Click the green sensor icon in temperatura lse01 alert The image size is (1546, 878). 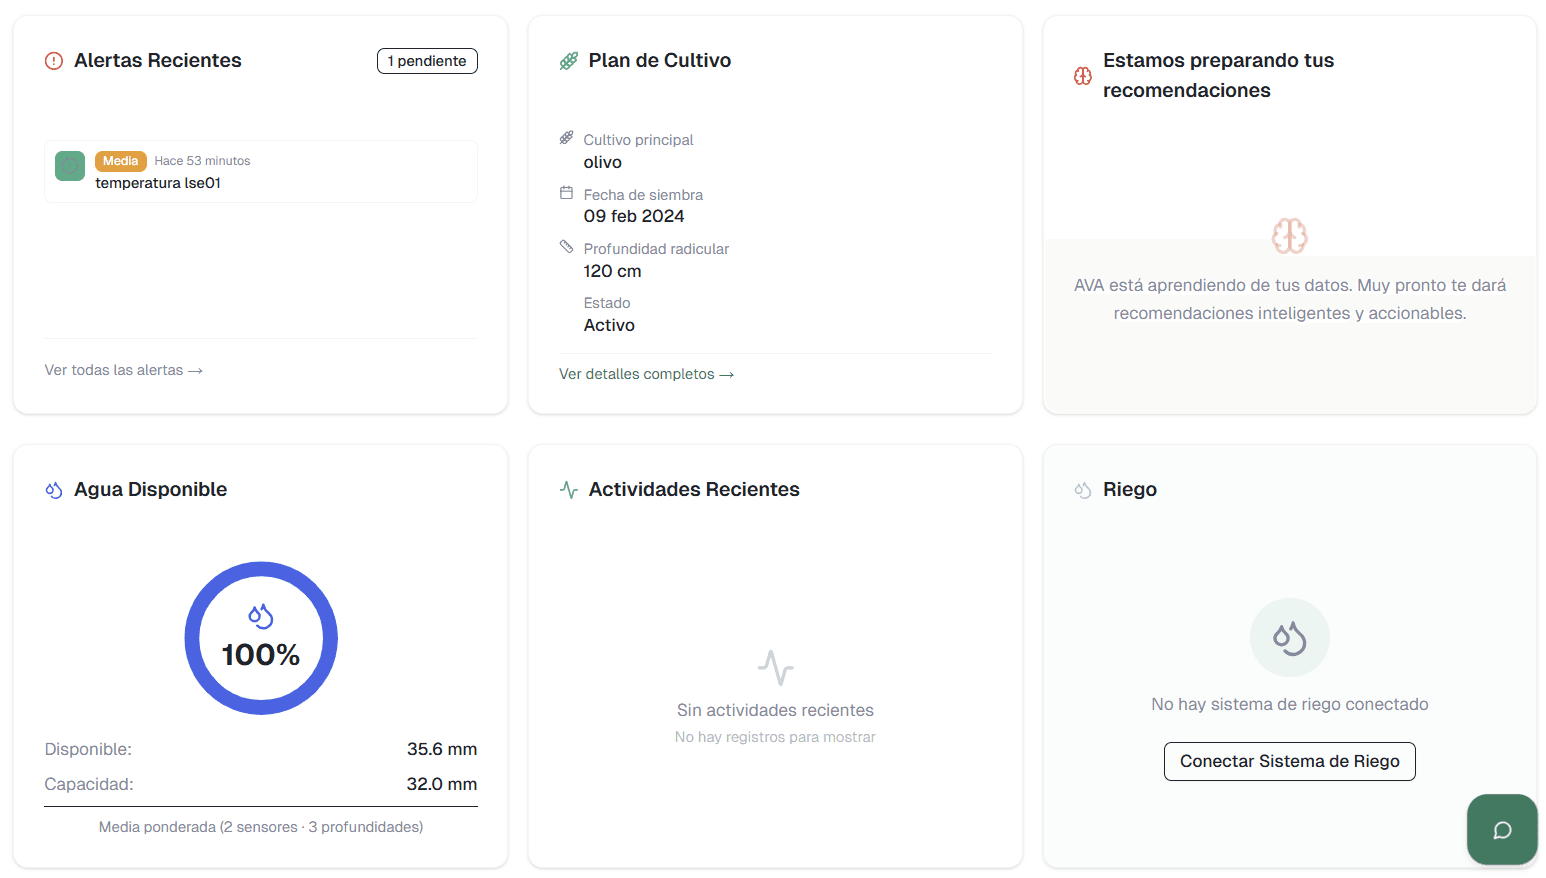(x=70, y=166)
